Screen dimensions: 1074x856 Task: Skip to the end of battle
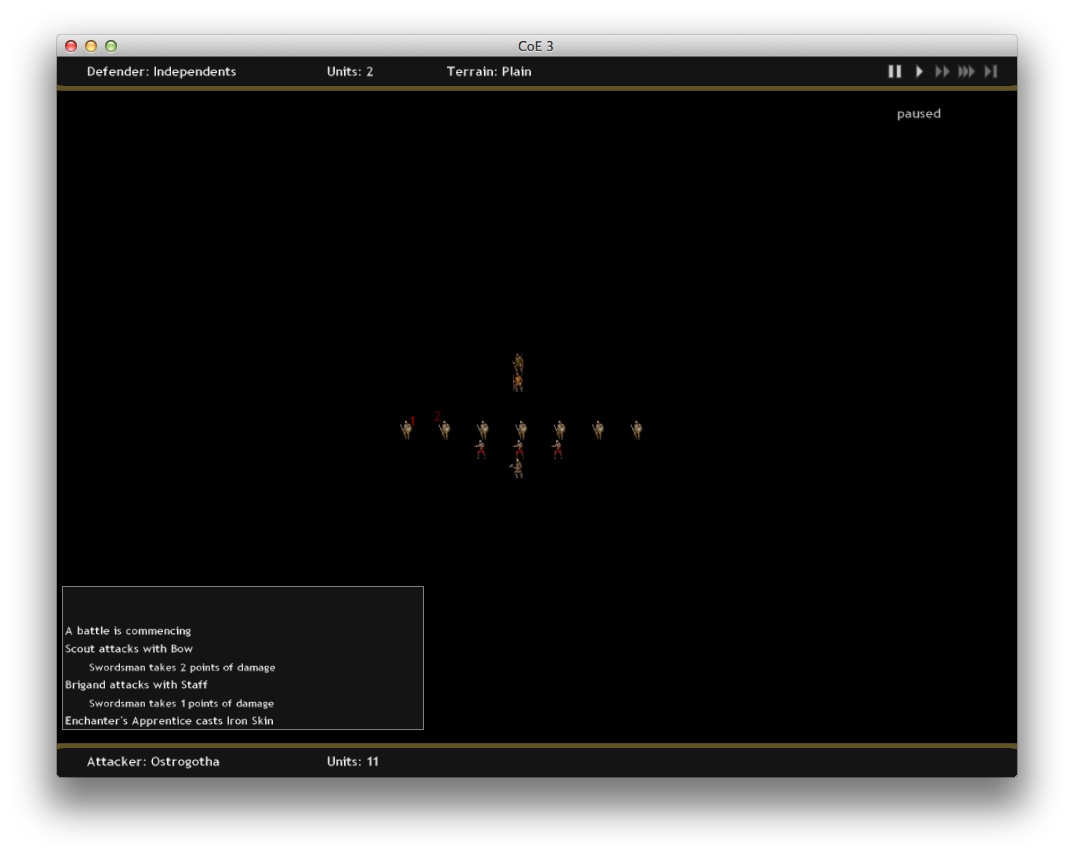(x=990, y=72)
